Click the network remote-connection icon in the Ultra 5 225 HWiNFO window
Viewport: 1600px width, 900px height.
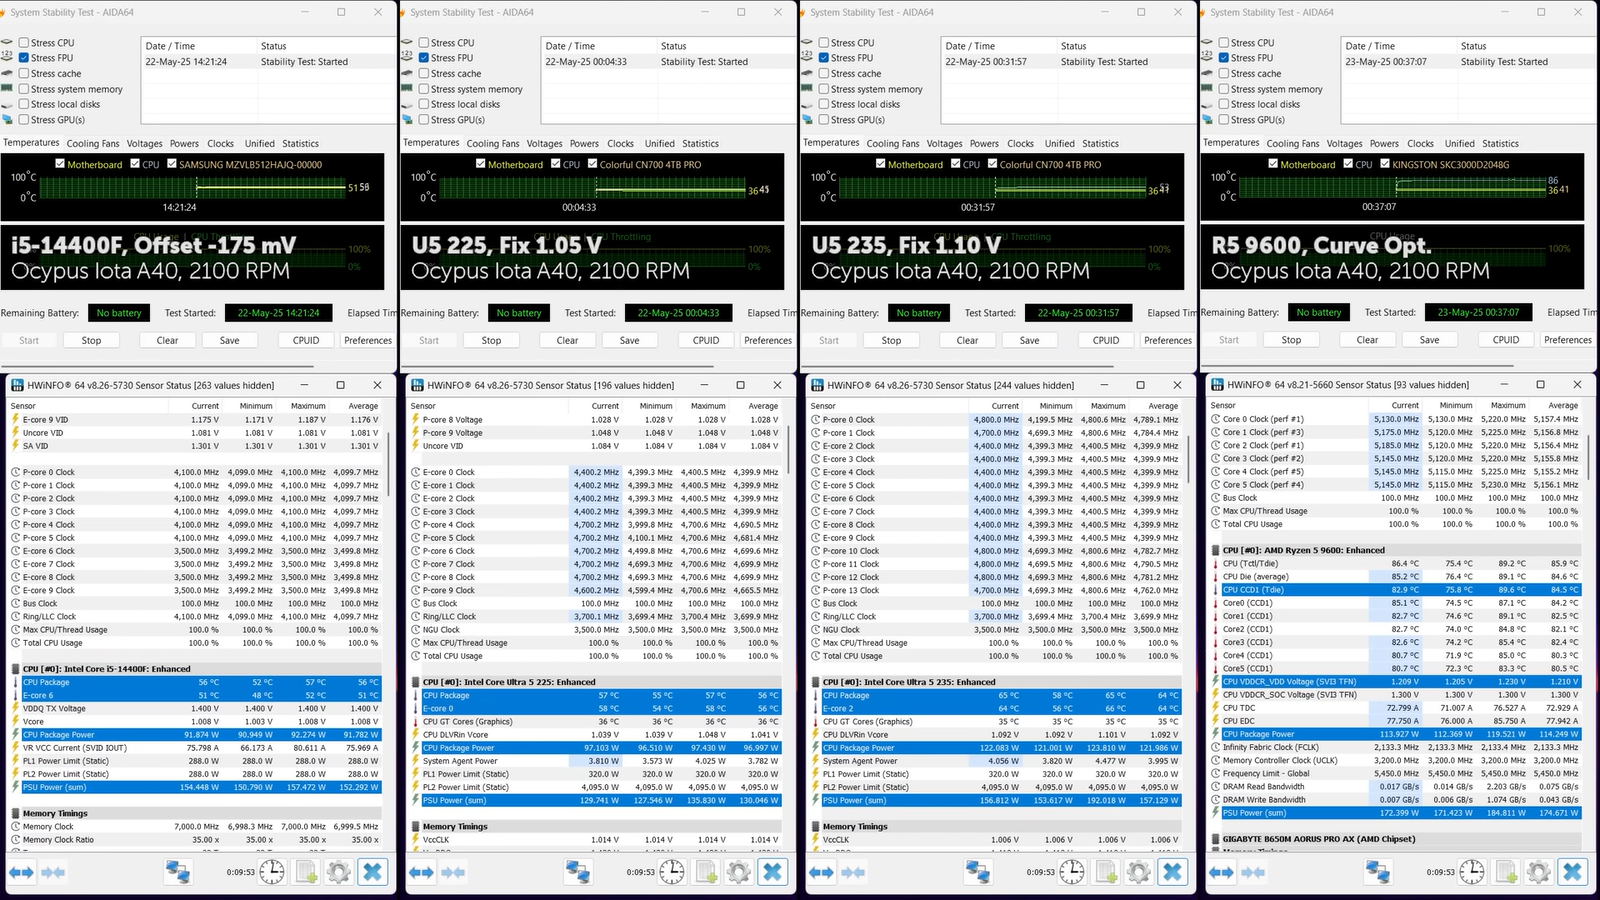[577, 872]
